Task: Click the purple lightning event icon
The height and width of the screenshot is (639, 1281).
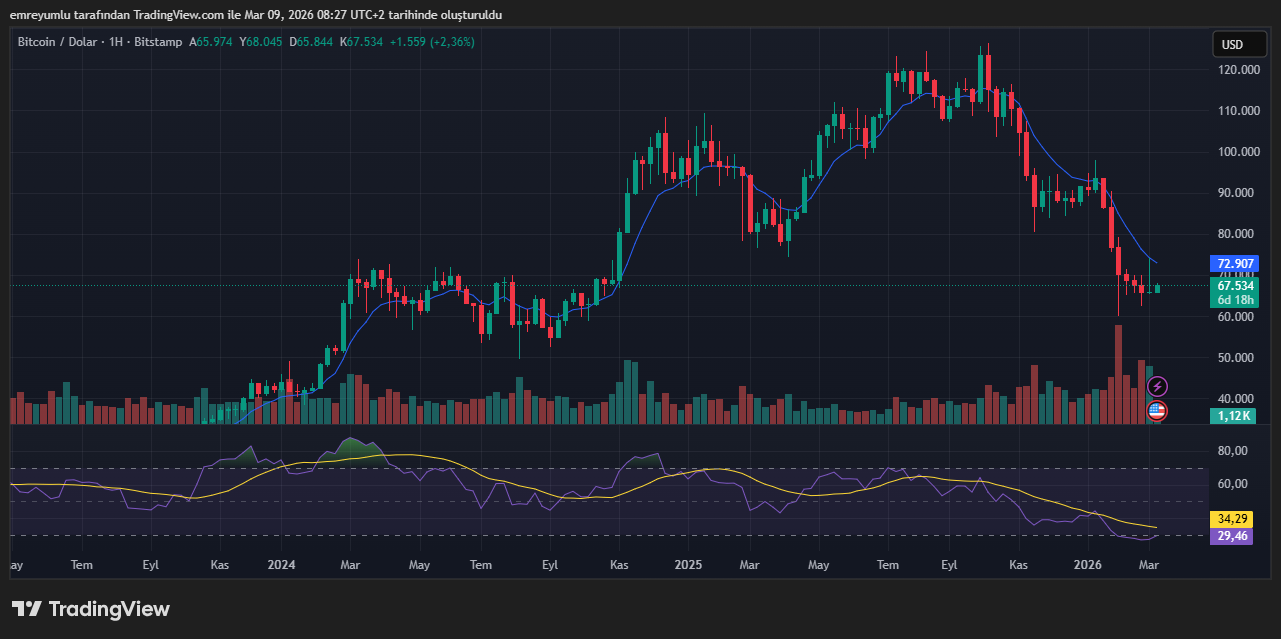Action: (x=1157, y=387)
